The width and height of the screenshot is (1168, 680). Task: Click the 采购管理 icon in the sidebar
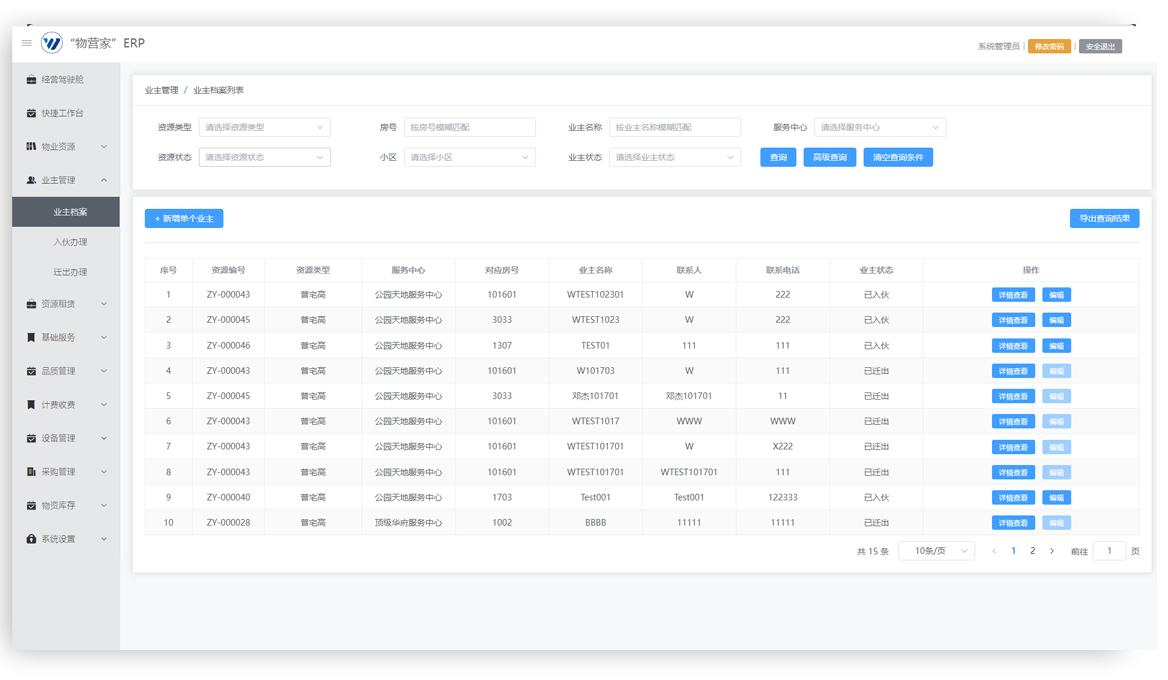click(32, 472)
